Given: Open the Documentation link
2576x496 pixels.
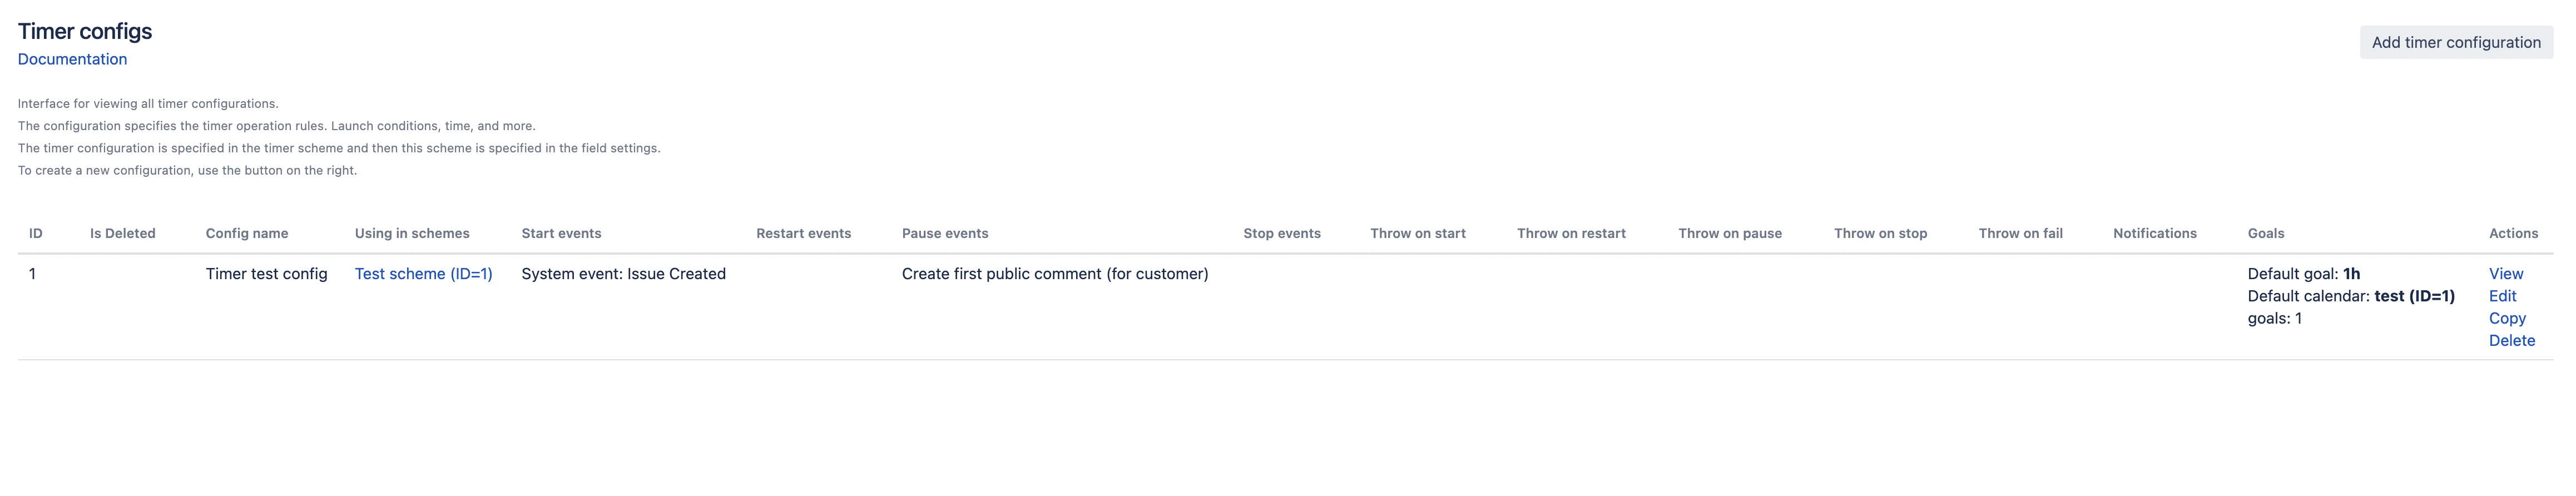Looking at the screenshot, I should [72, 59].
